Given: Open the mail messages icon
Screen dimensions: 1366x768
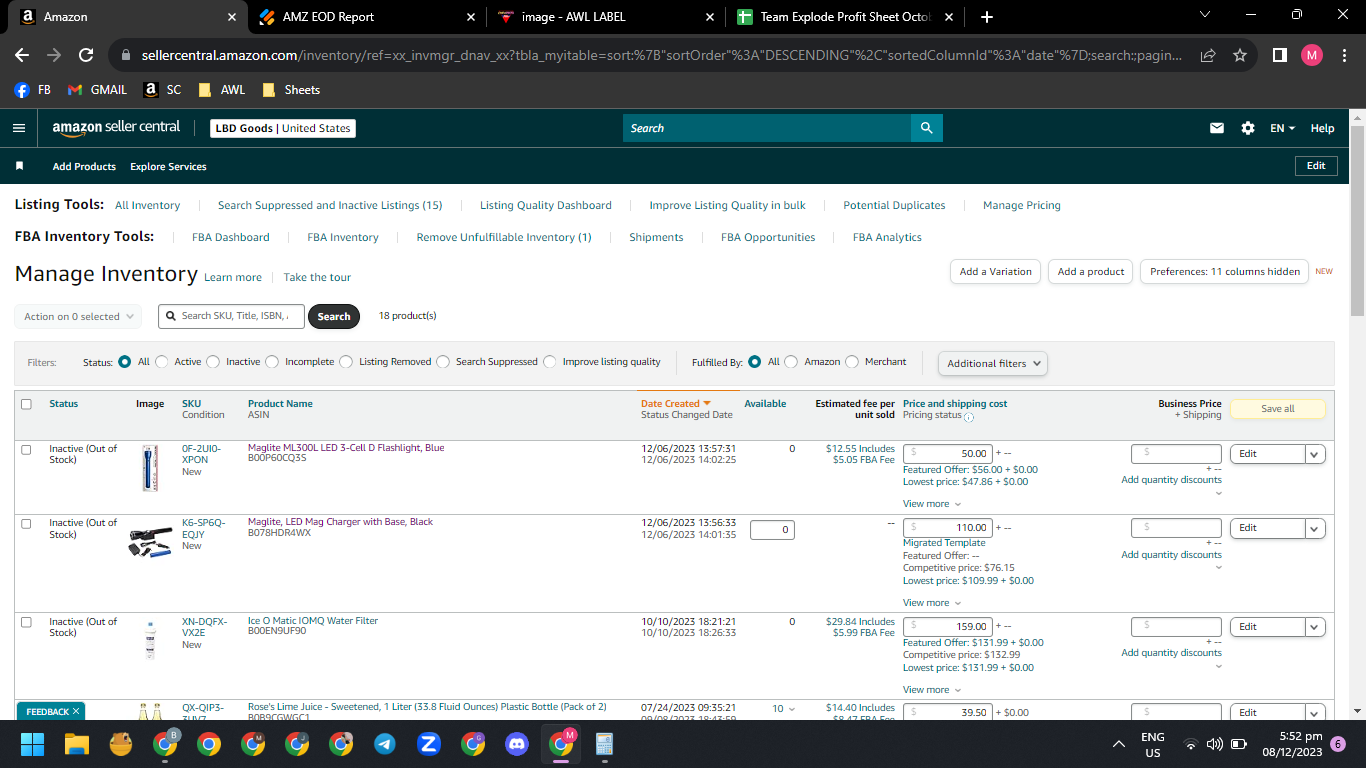Looking at the screenshot, I should tap(1217, 128).
